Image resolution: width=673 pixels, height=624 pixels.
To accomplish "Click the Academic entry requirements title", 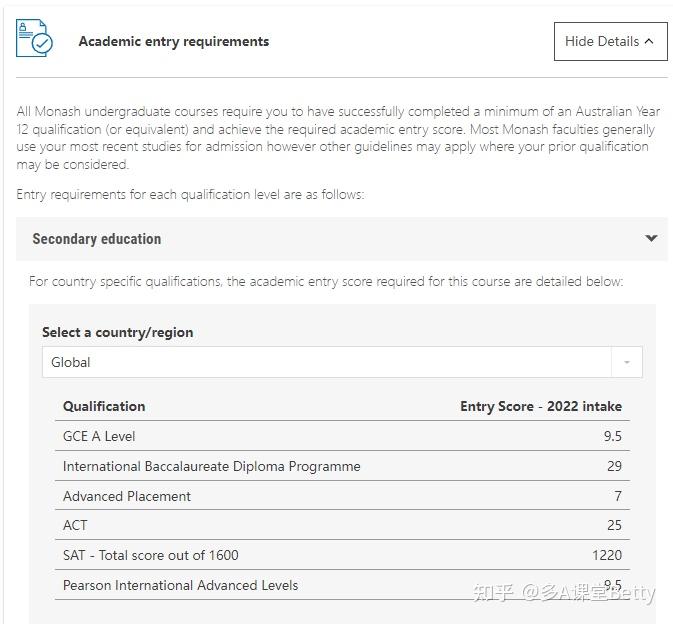I will pos(174,42).
